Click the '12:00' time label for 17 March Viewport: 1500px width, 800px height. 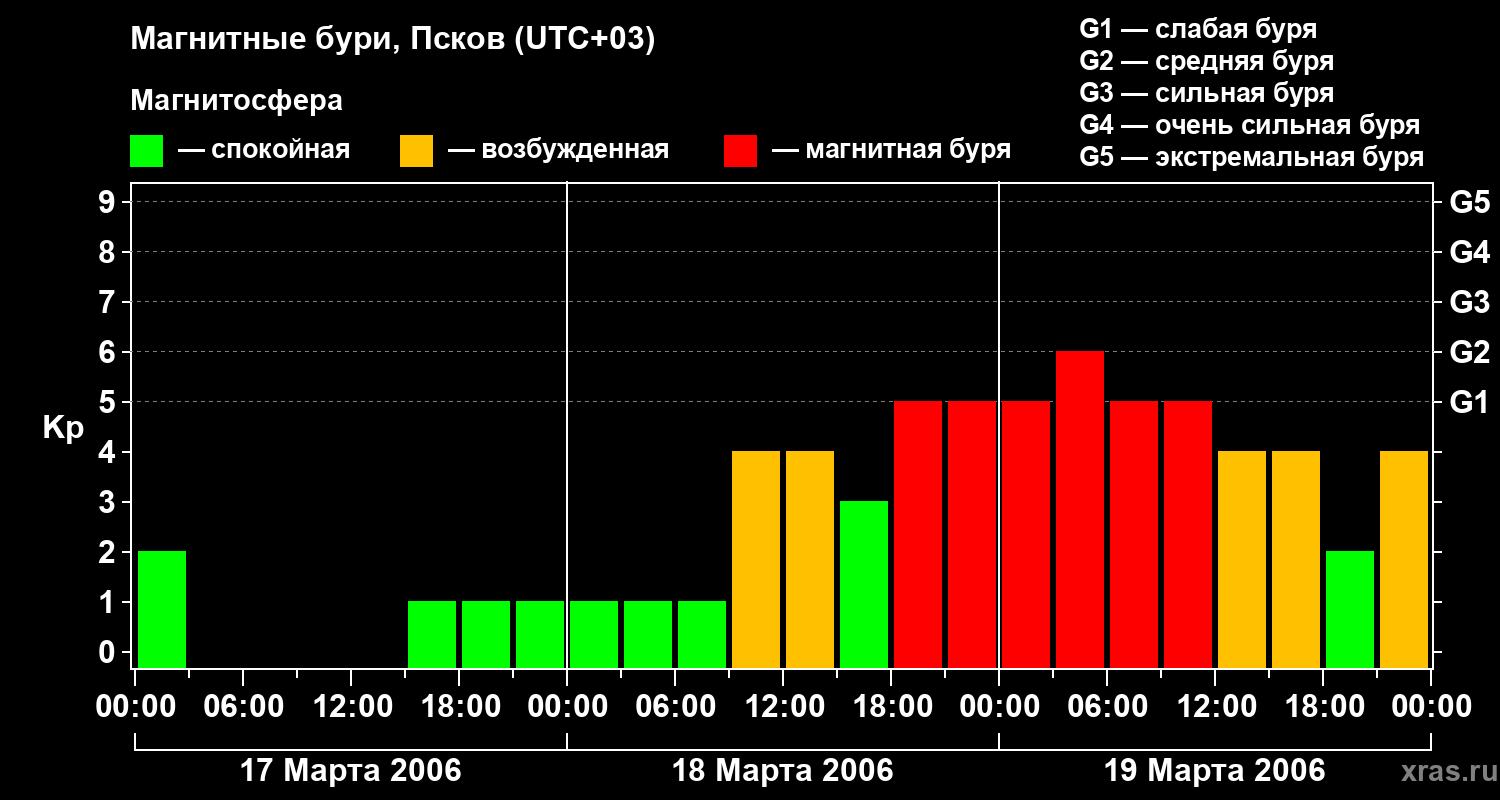tap(352, 707)
